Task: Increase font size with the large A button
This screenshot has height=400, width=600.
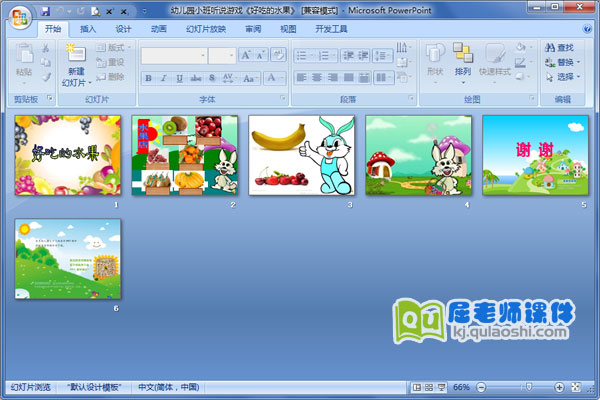Action: pyautogui.click(x=245, y=56)
